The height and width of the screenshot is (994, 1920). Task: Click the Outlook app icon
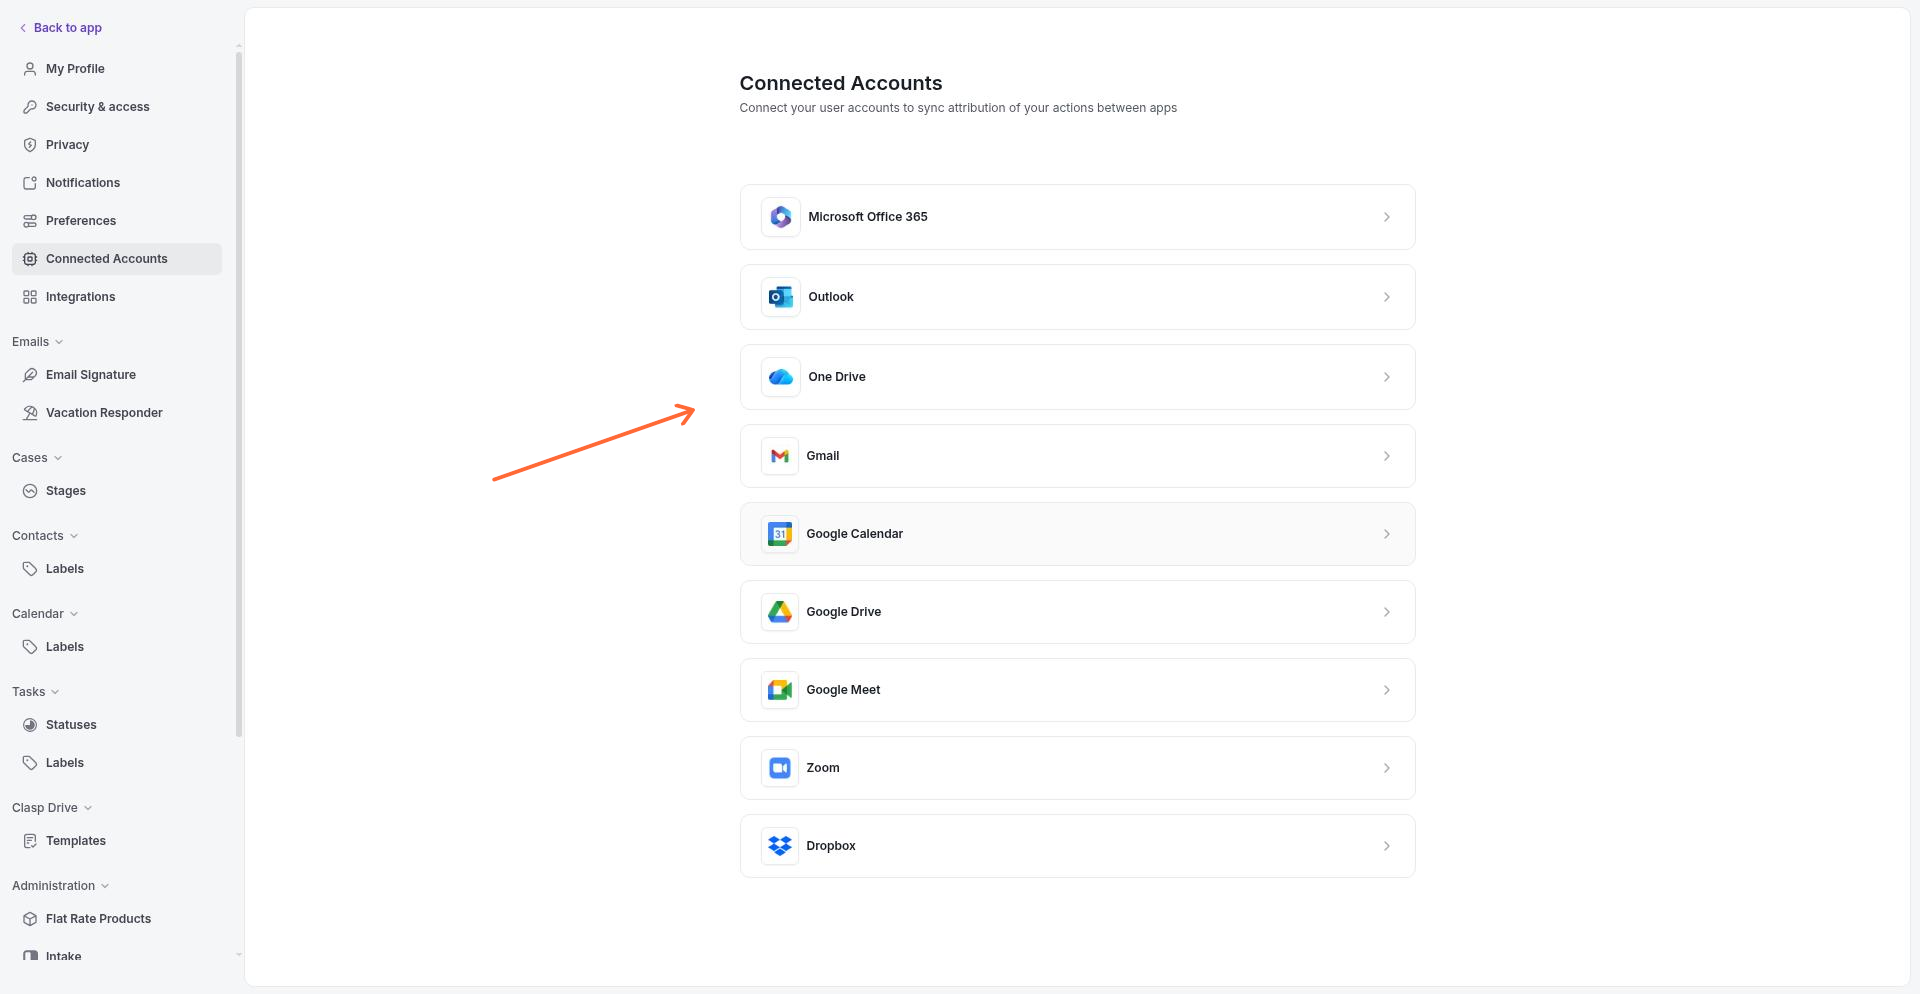(x=780, y=297)
